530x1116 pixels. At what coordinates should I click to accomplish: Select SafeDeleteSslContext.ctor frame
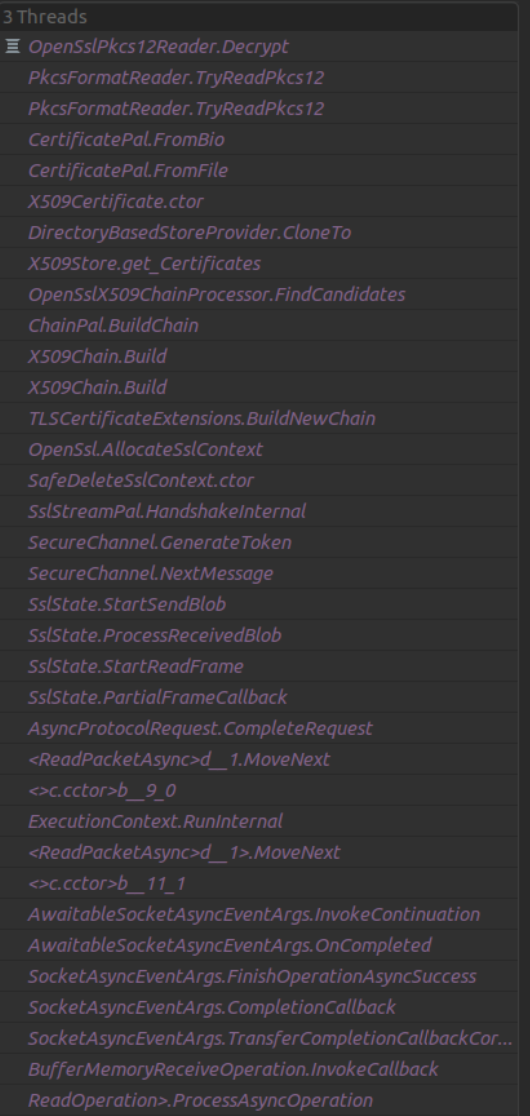[259, 480]
